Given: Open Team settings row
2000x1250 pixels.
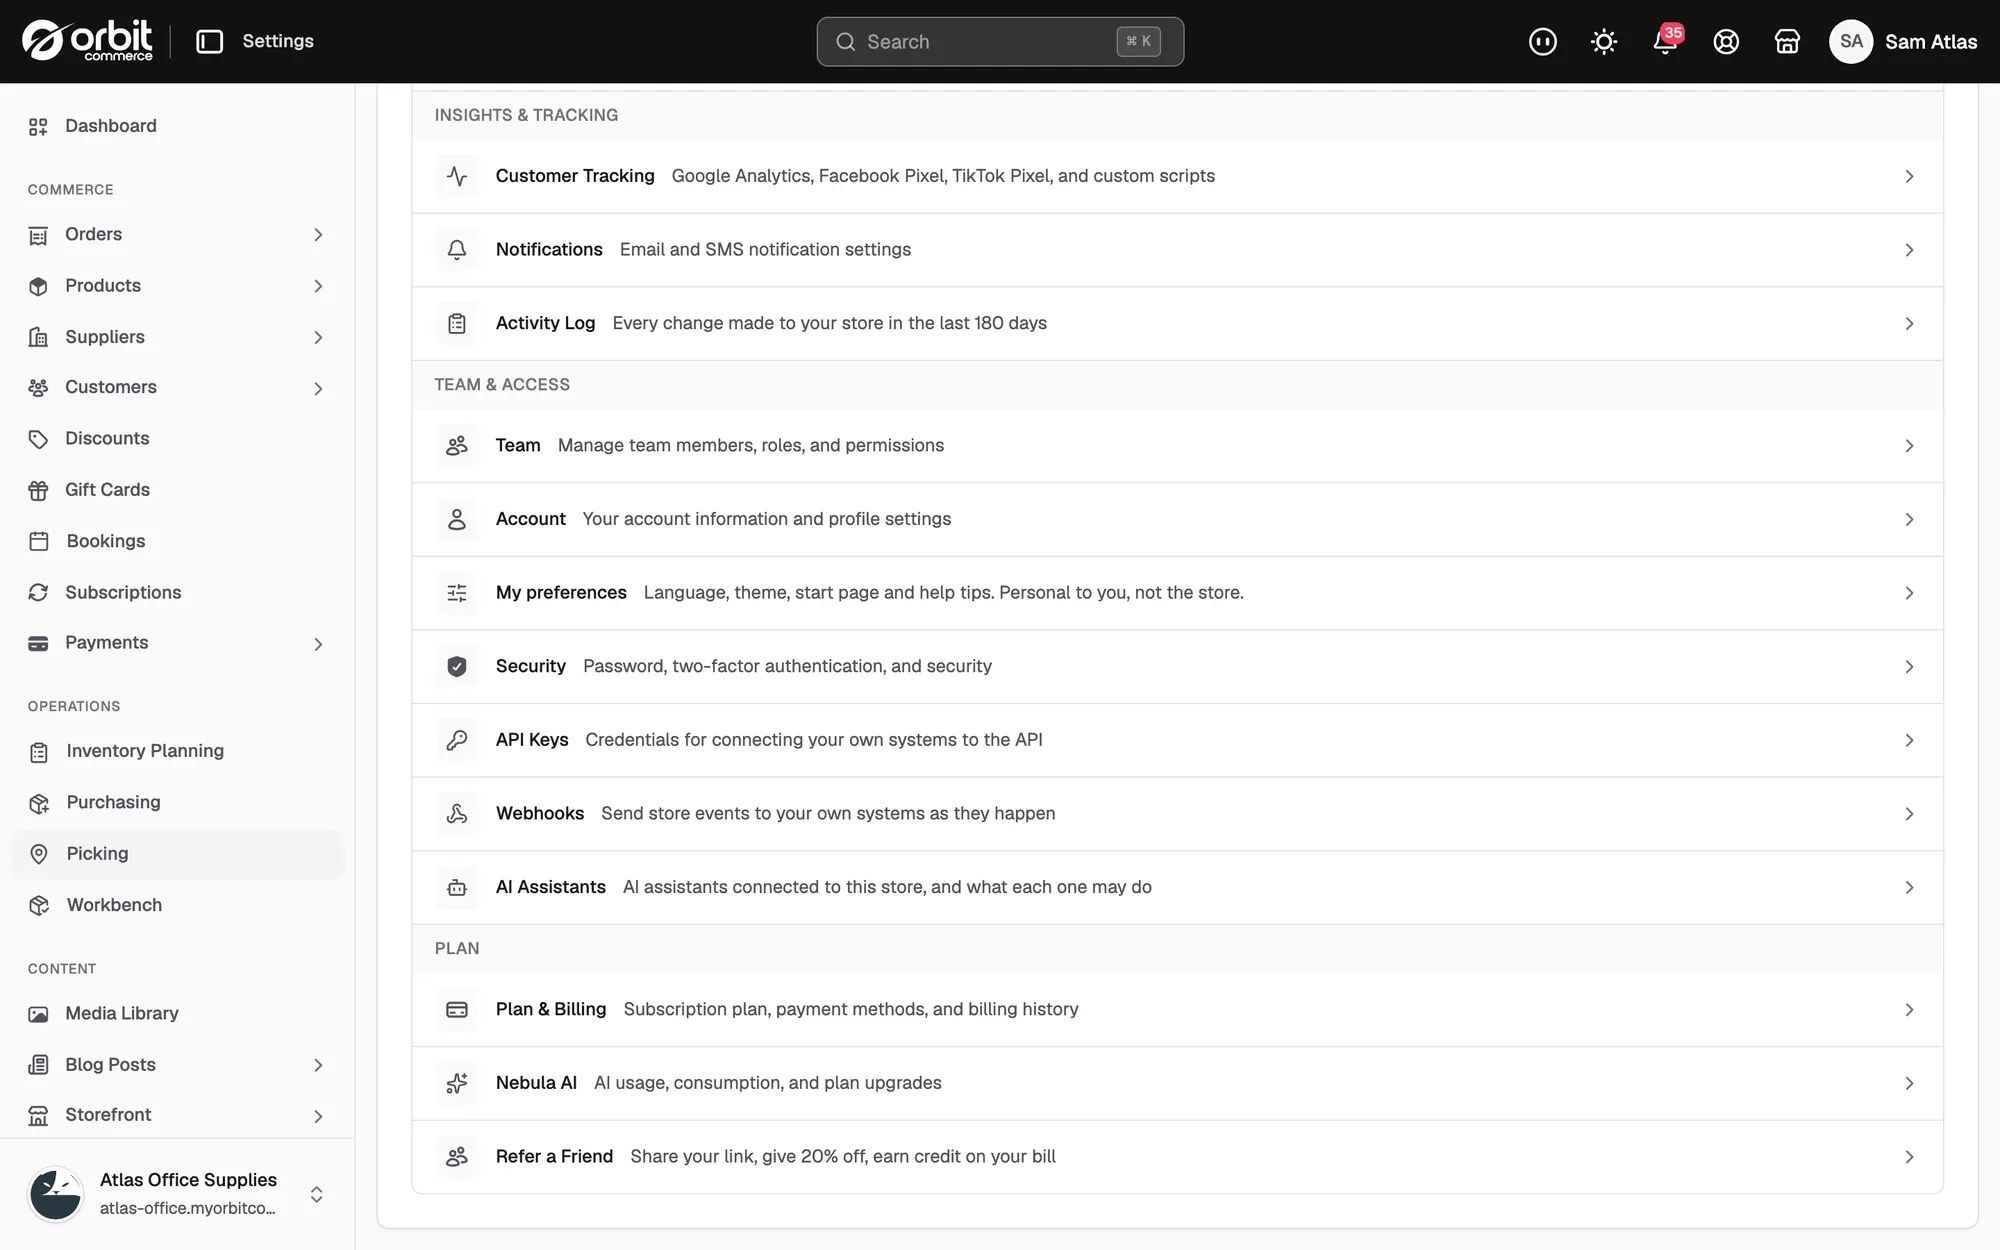Looking at the screenshot, I should (x=1177, y=446).
